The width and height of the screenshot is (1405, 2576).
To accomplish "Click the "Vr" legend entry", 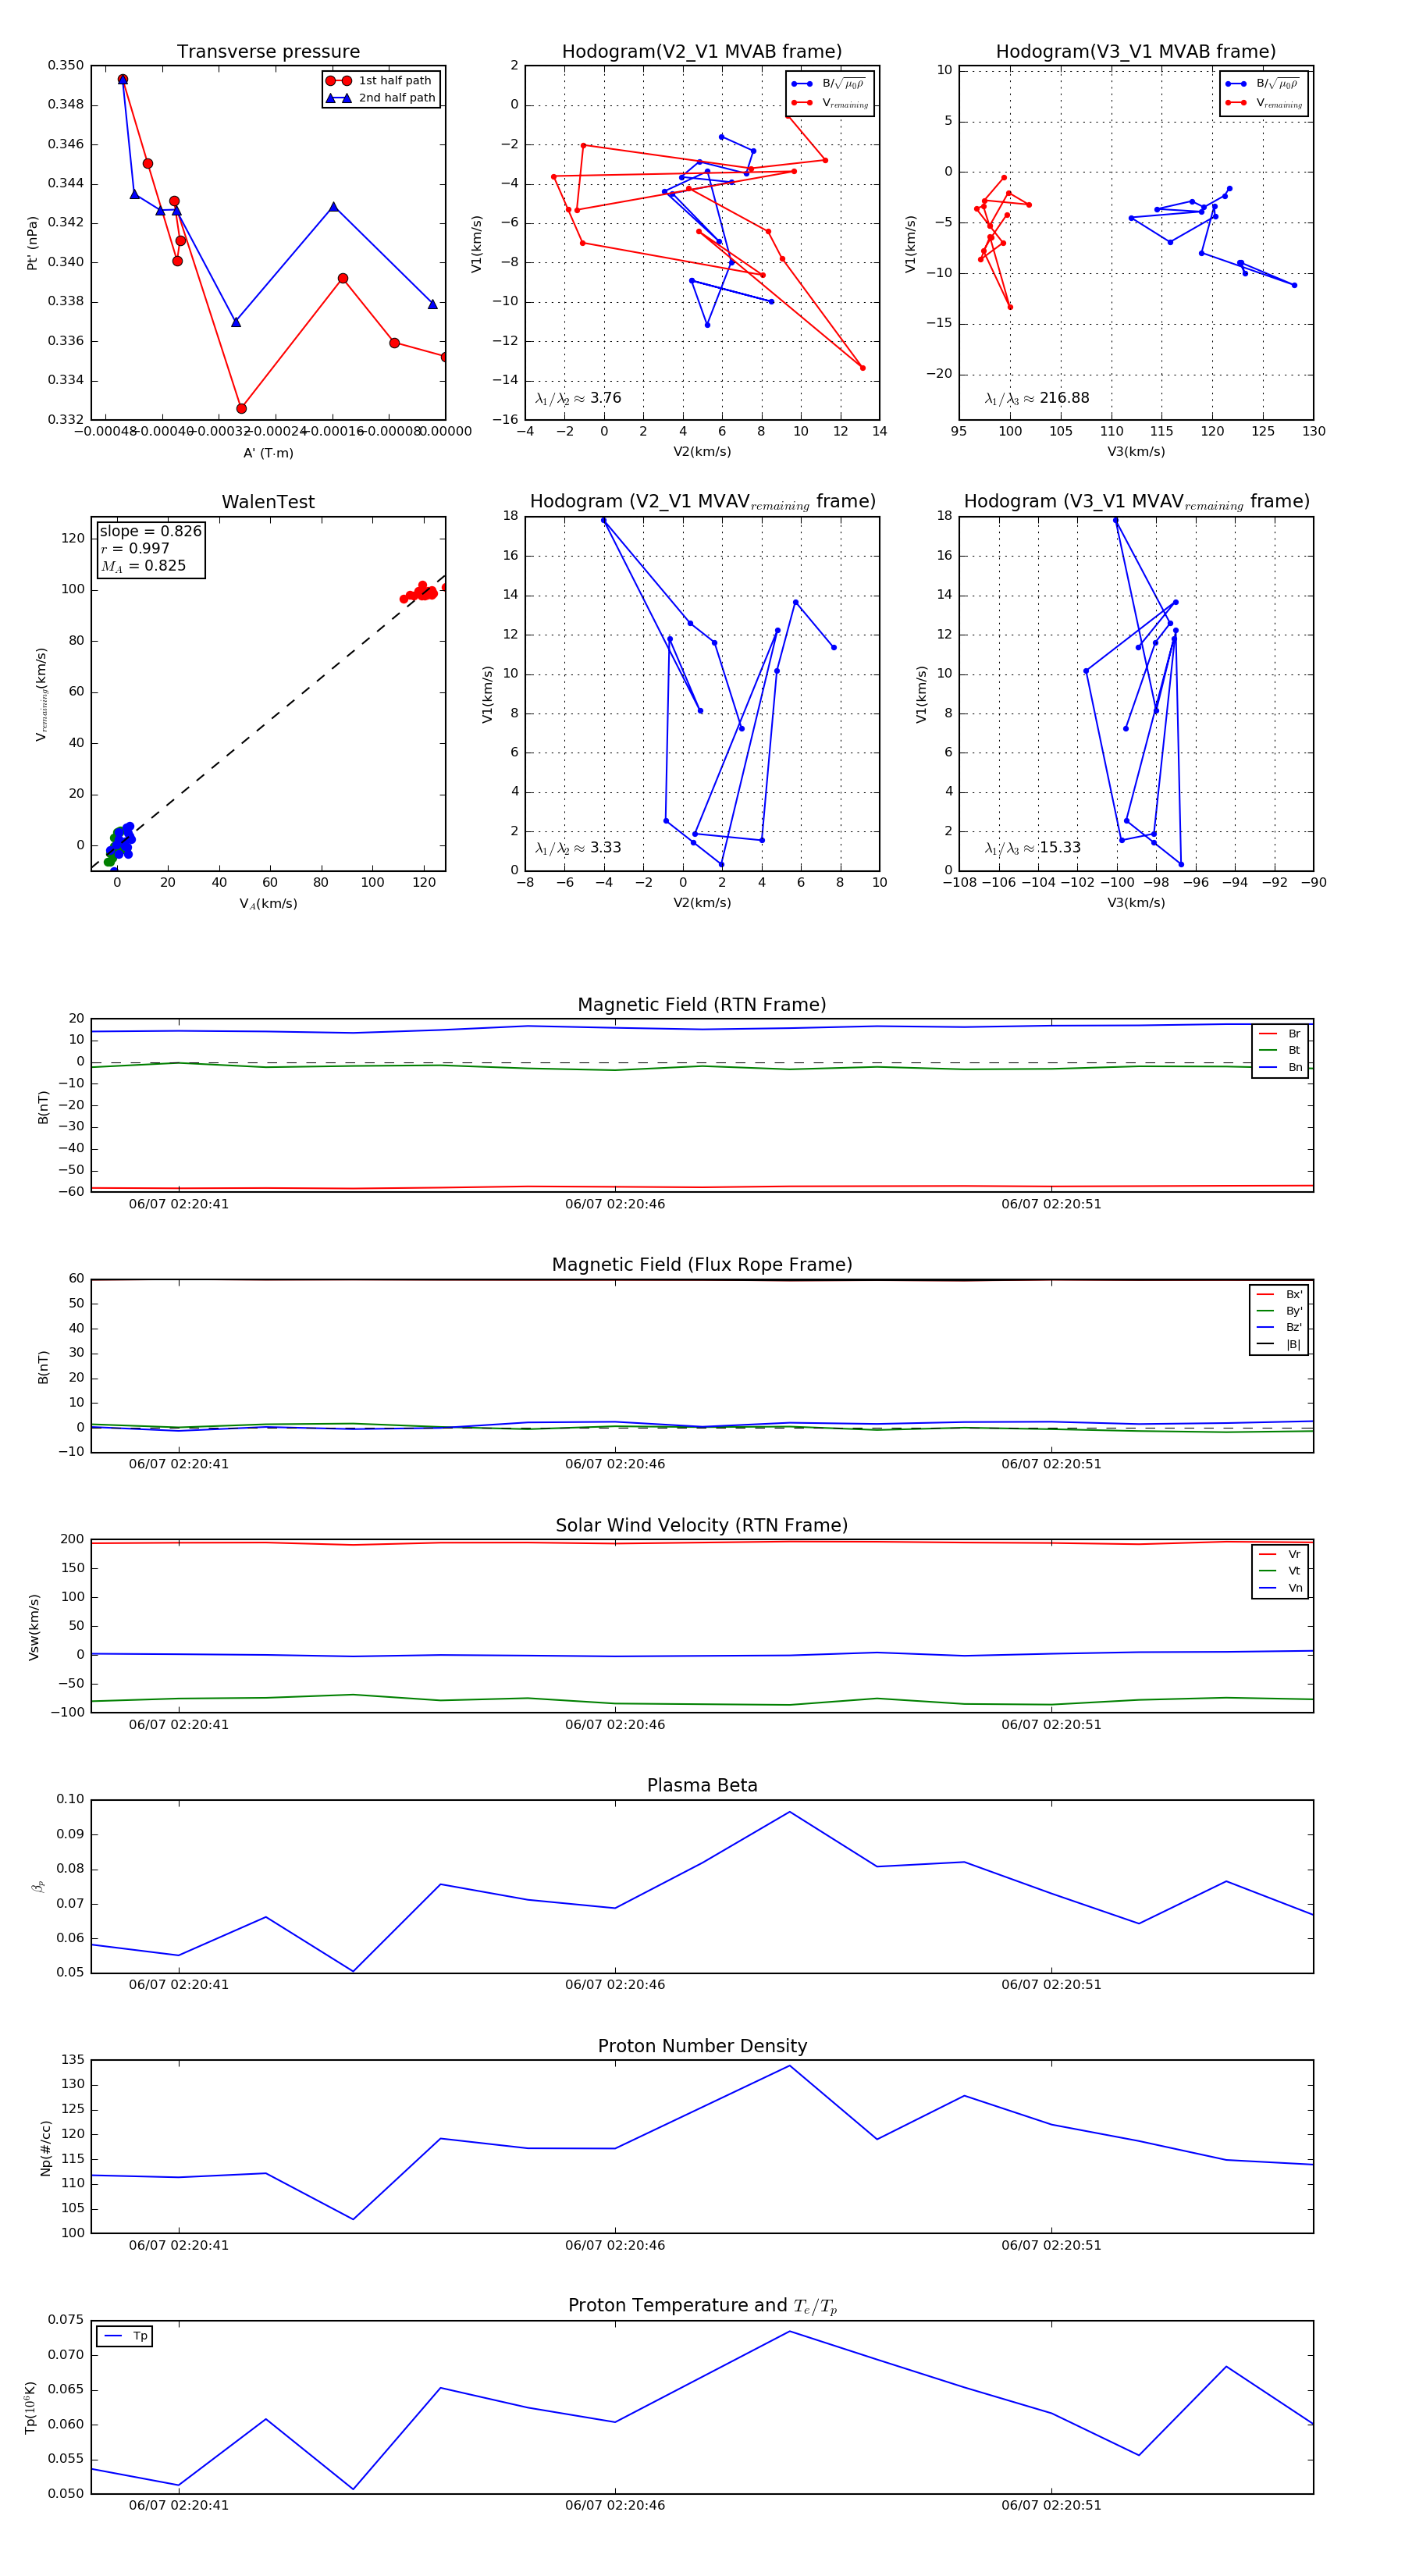I will [1280, 1554].
